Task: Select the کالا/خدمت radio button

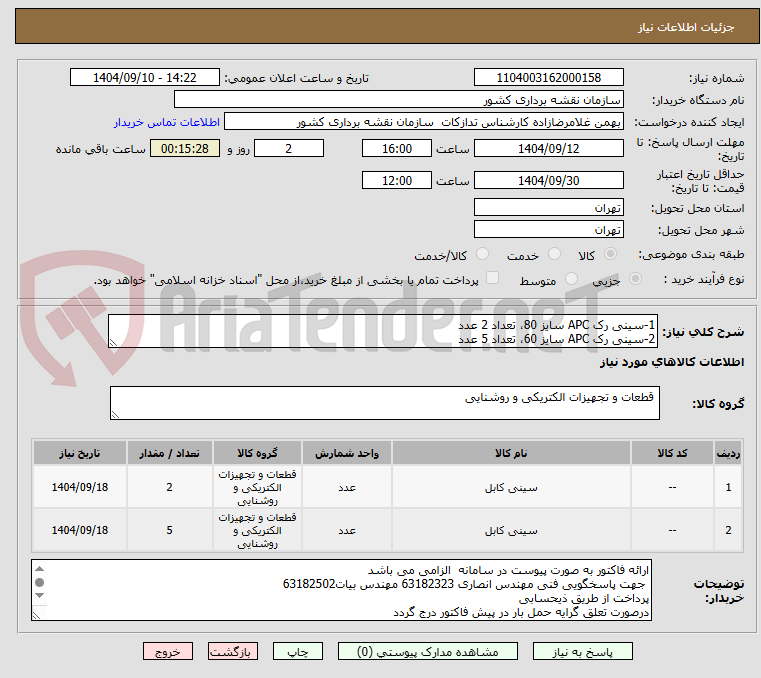Action: coord(482,254)
